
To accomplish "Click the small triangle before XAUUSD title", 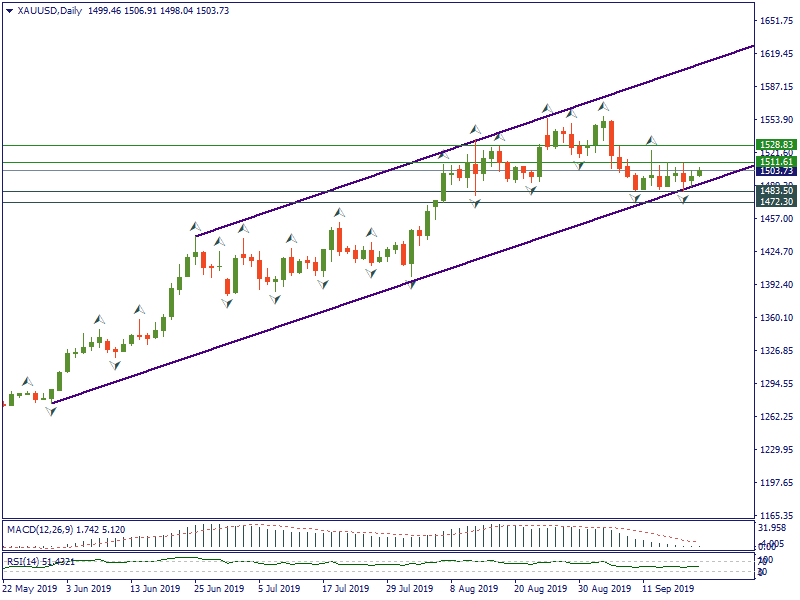I will click(10, 11).
